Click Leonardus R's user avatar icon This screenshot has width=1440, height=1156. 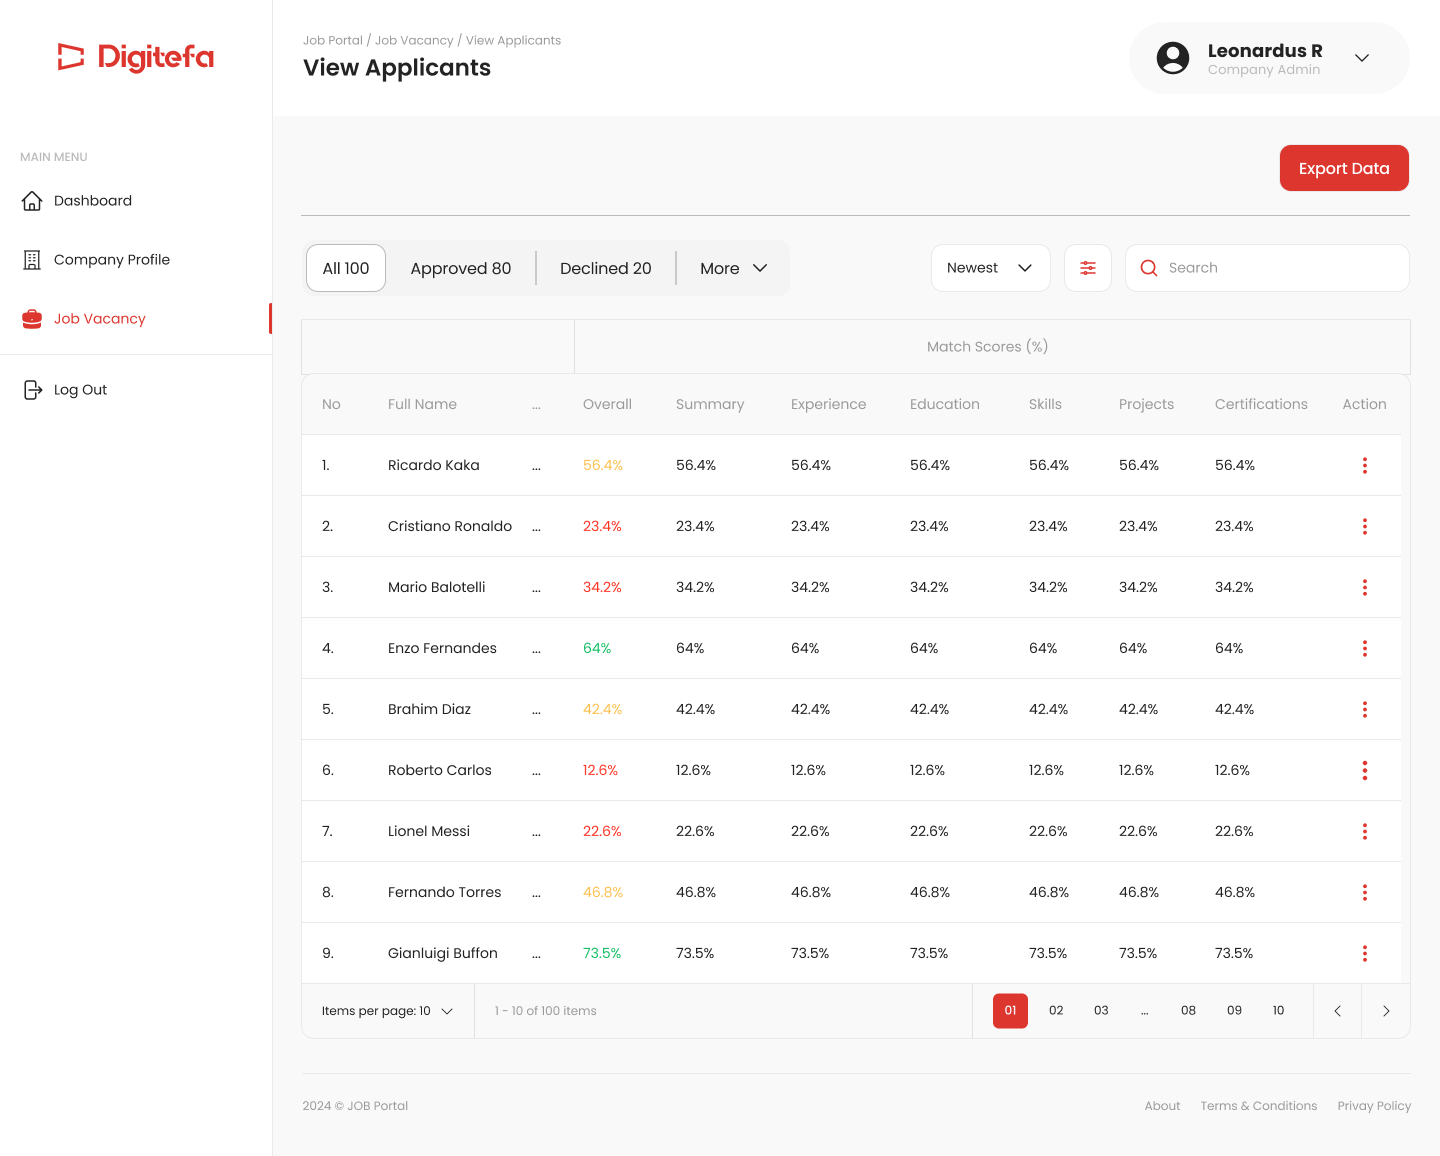click(x=1173, y=58)
